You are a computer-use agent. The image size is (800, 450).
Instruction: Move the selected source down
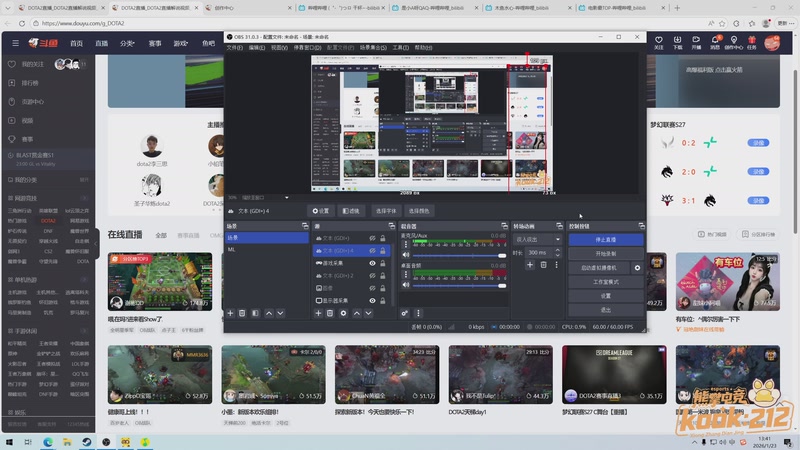coord(368,313)
